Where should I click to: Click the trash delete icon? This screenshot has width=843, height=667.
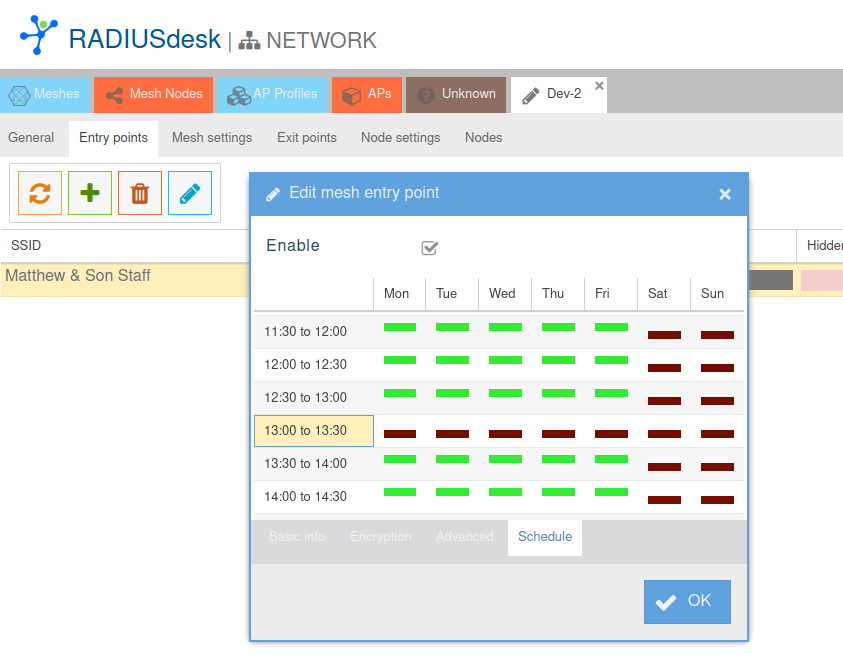coord(140,193)
